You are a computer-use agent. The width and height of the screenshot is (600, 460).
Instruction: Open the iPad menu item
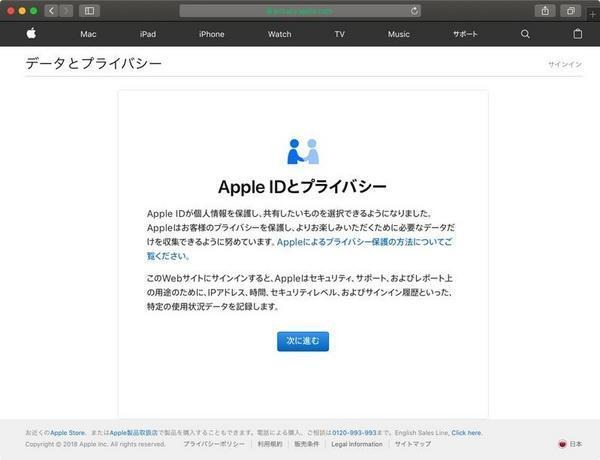[148, 34]
